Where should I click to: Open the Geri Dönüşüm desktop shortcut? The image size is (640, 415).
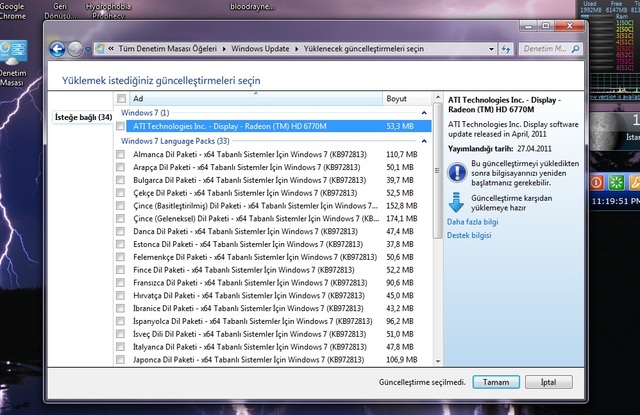pos(60,11)
